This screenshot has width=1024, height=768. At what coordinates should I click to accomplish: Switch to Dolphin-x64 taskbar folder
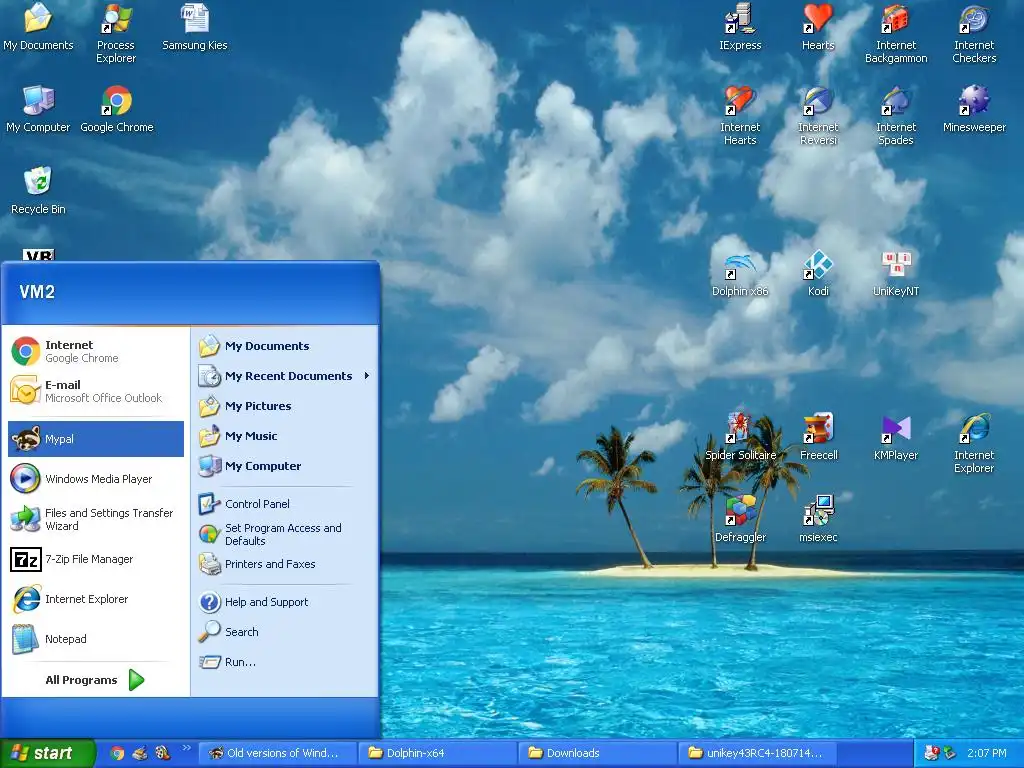(x=438, y=753)
